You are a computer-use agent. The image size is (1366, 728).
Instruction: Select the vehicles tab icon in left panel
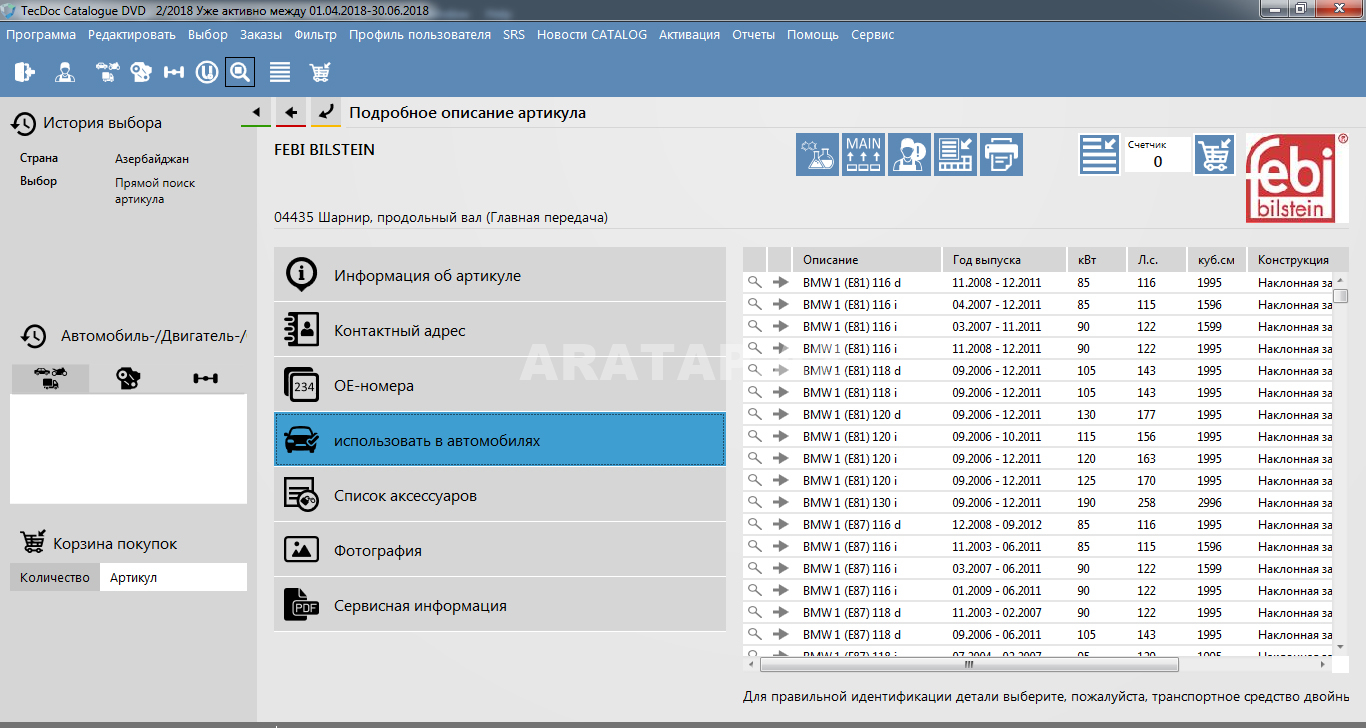[50, 378]
